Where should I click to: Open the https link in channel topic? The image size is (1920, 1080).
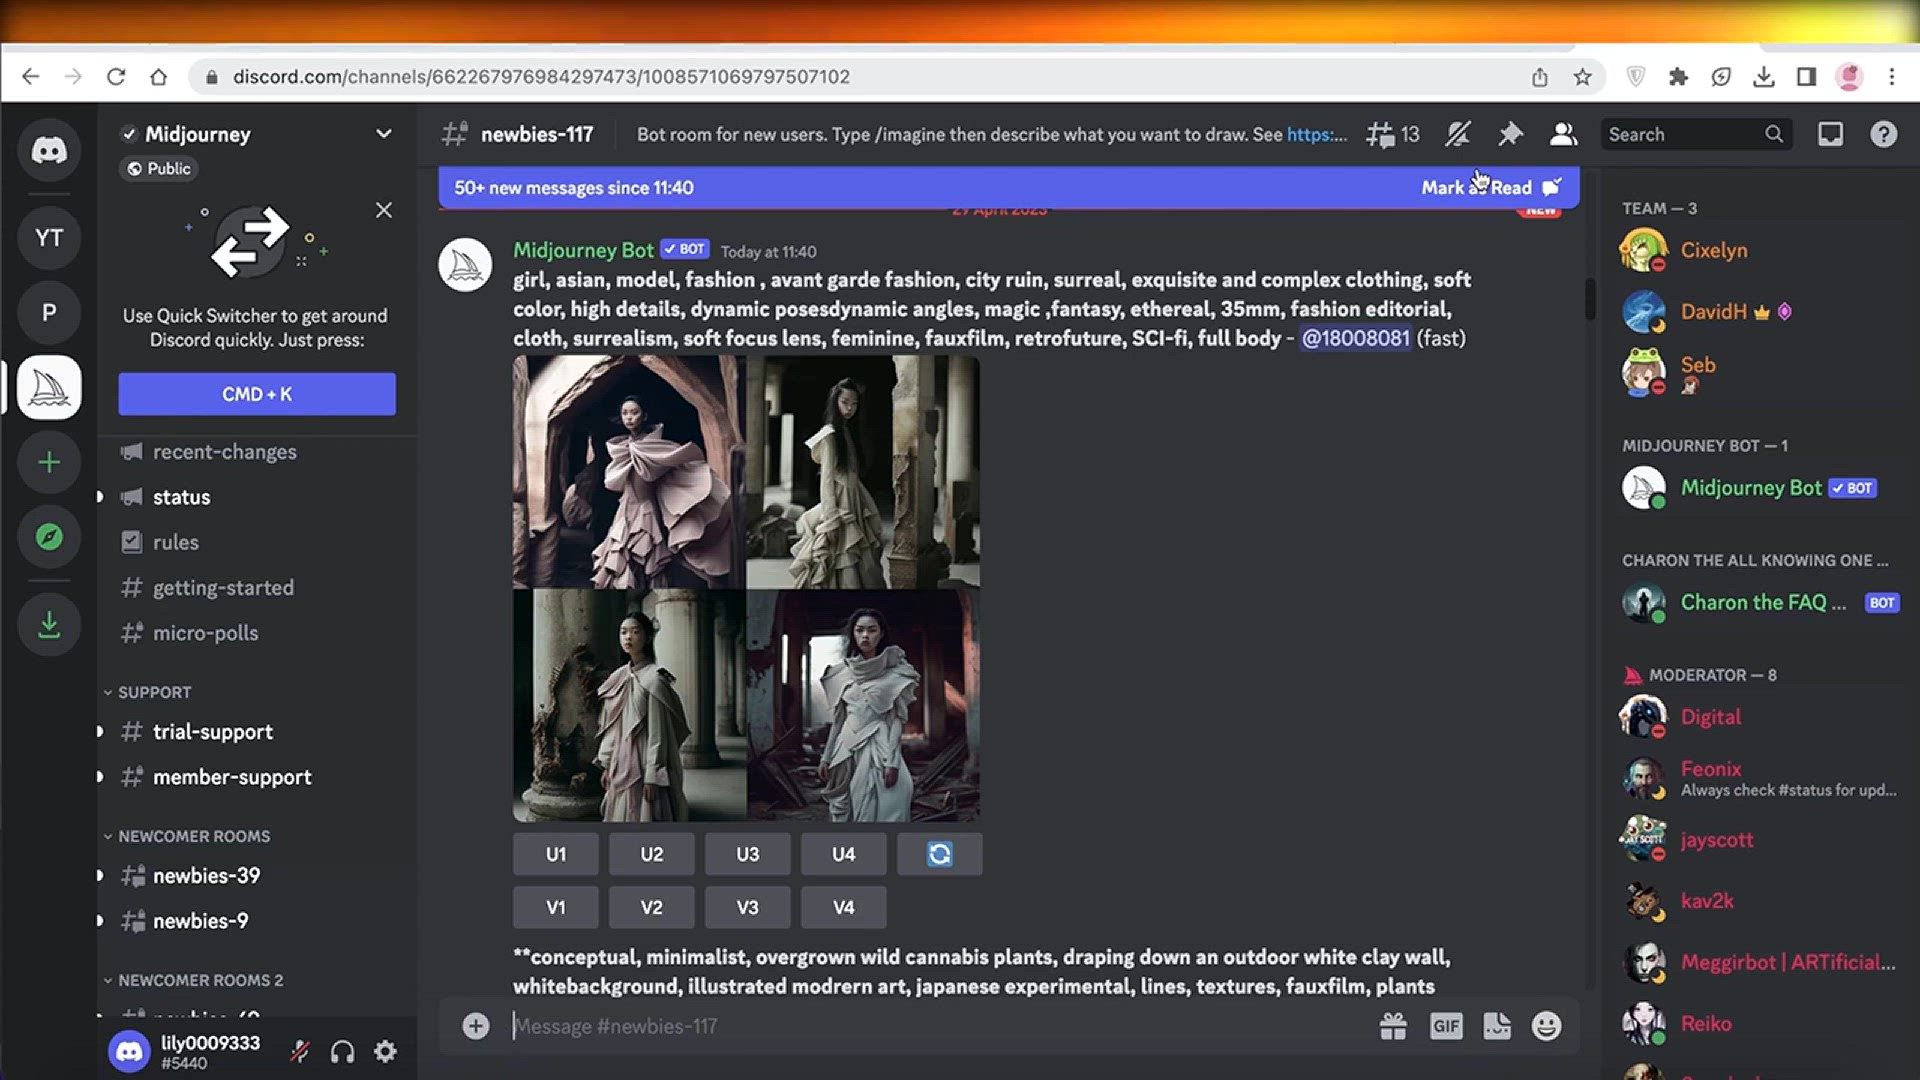click(1317, 134)
